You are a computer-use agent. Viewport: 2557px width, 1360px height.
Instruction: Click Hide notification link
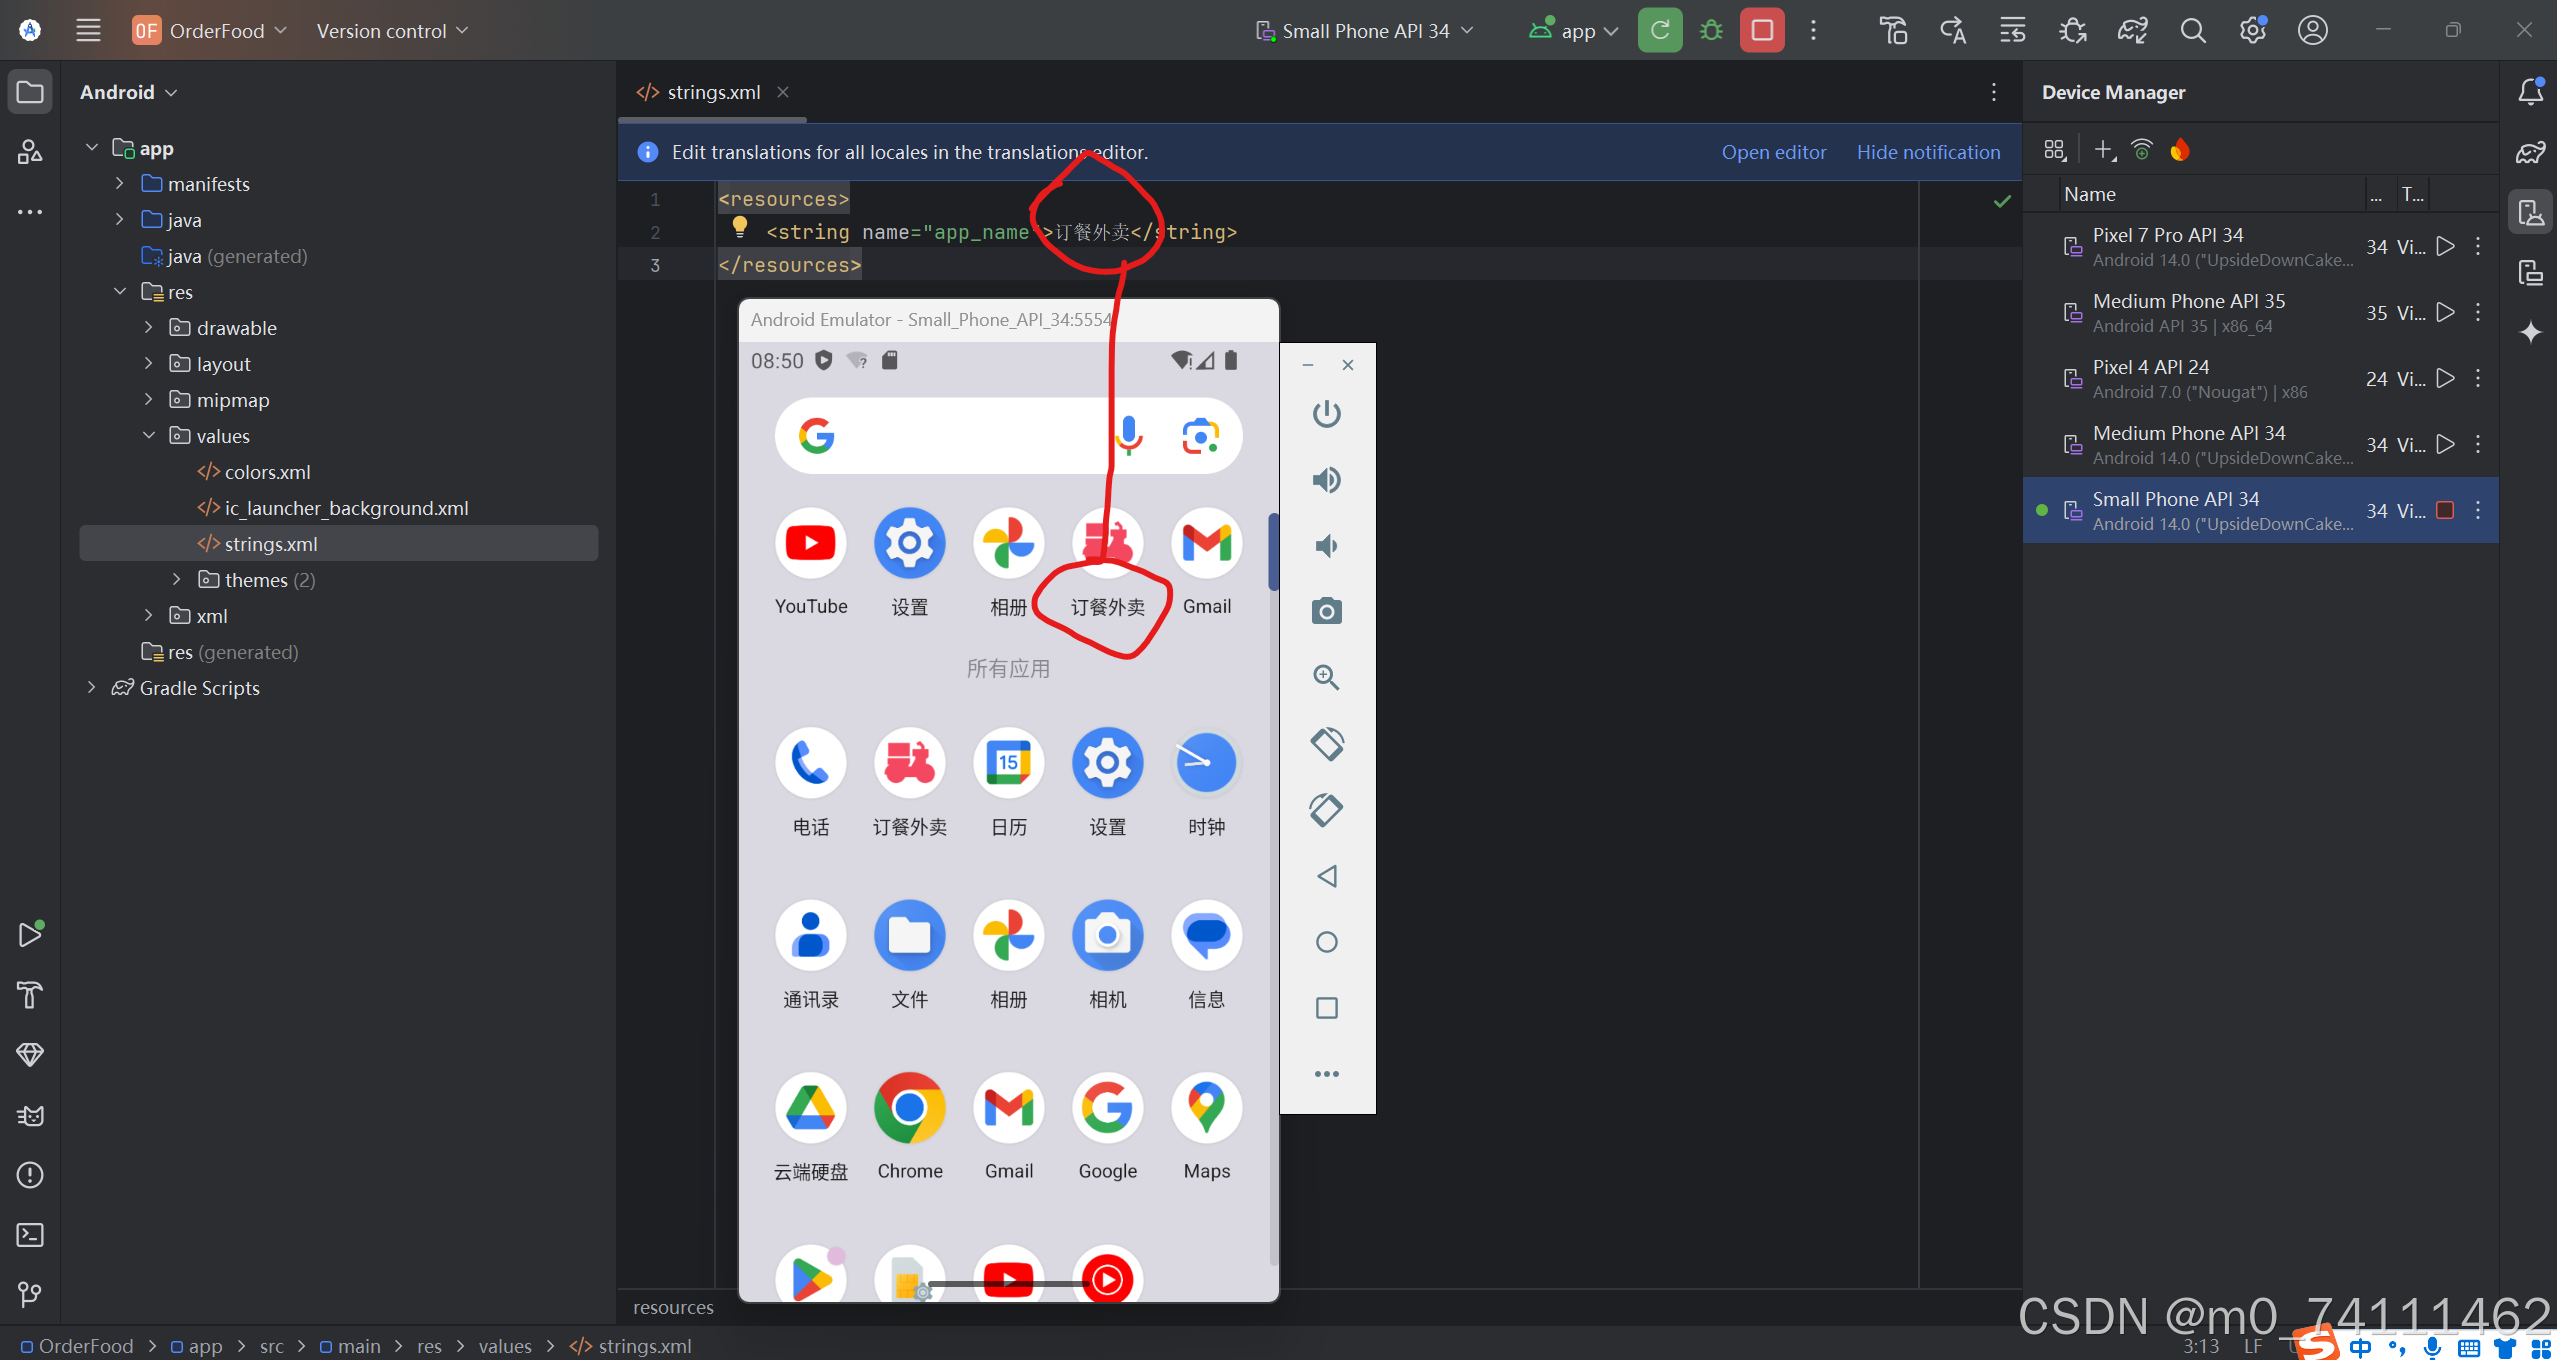click(x=1928, y=152)
